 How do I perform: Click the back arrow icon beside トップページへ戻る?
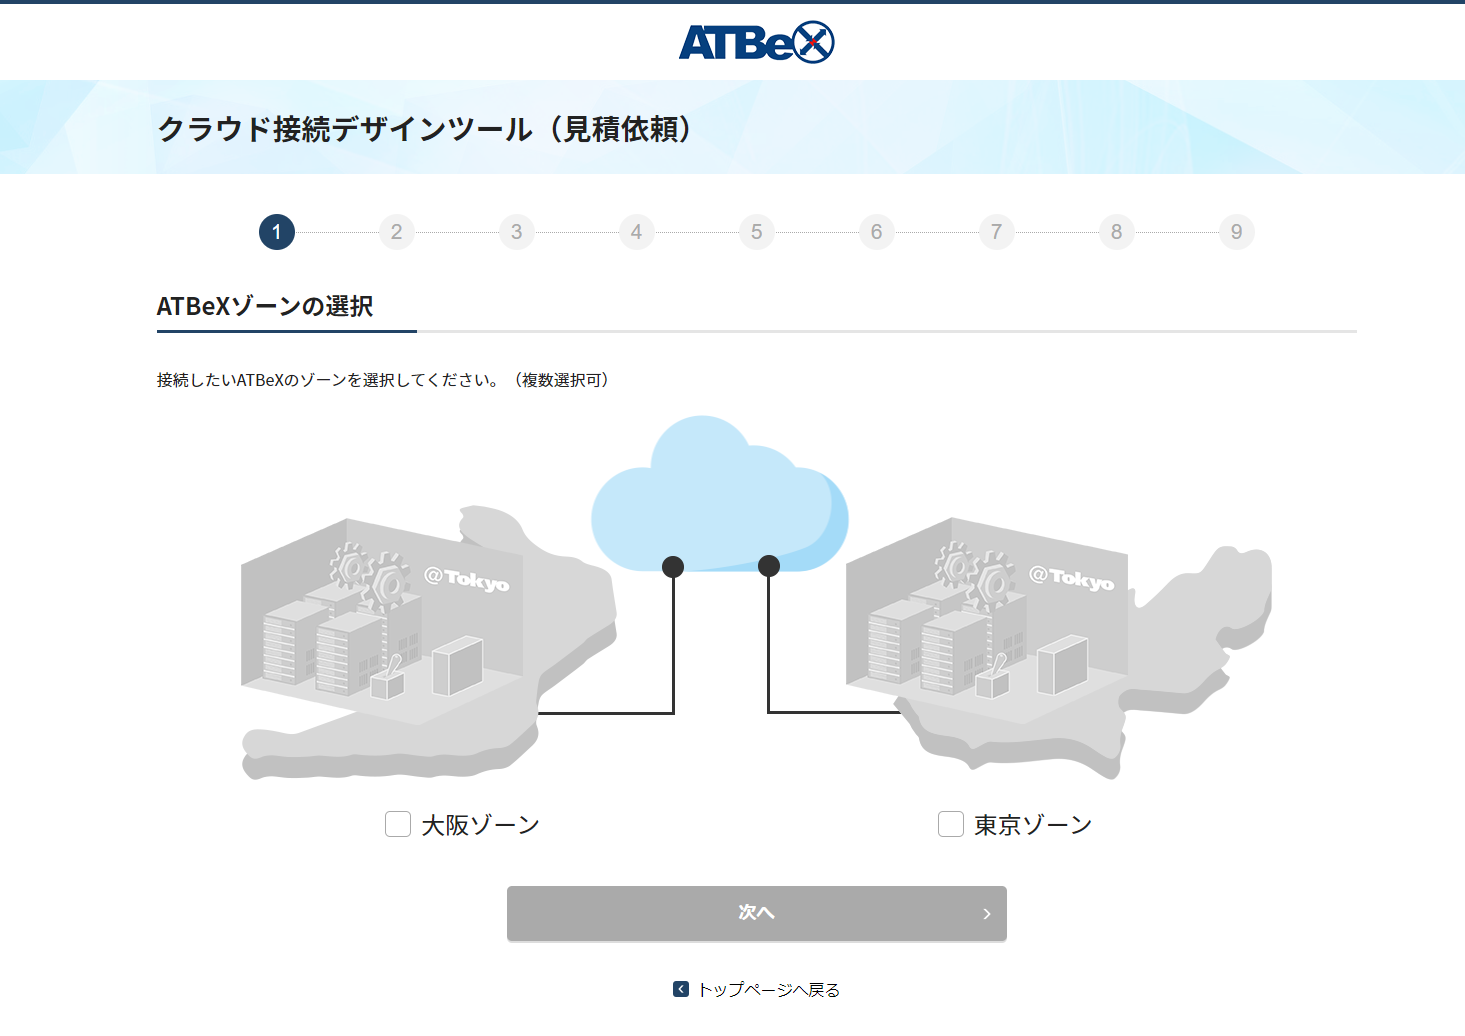point(681,989)
